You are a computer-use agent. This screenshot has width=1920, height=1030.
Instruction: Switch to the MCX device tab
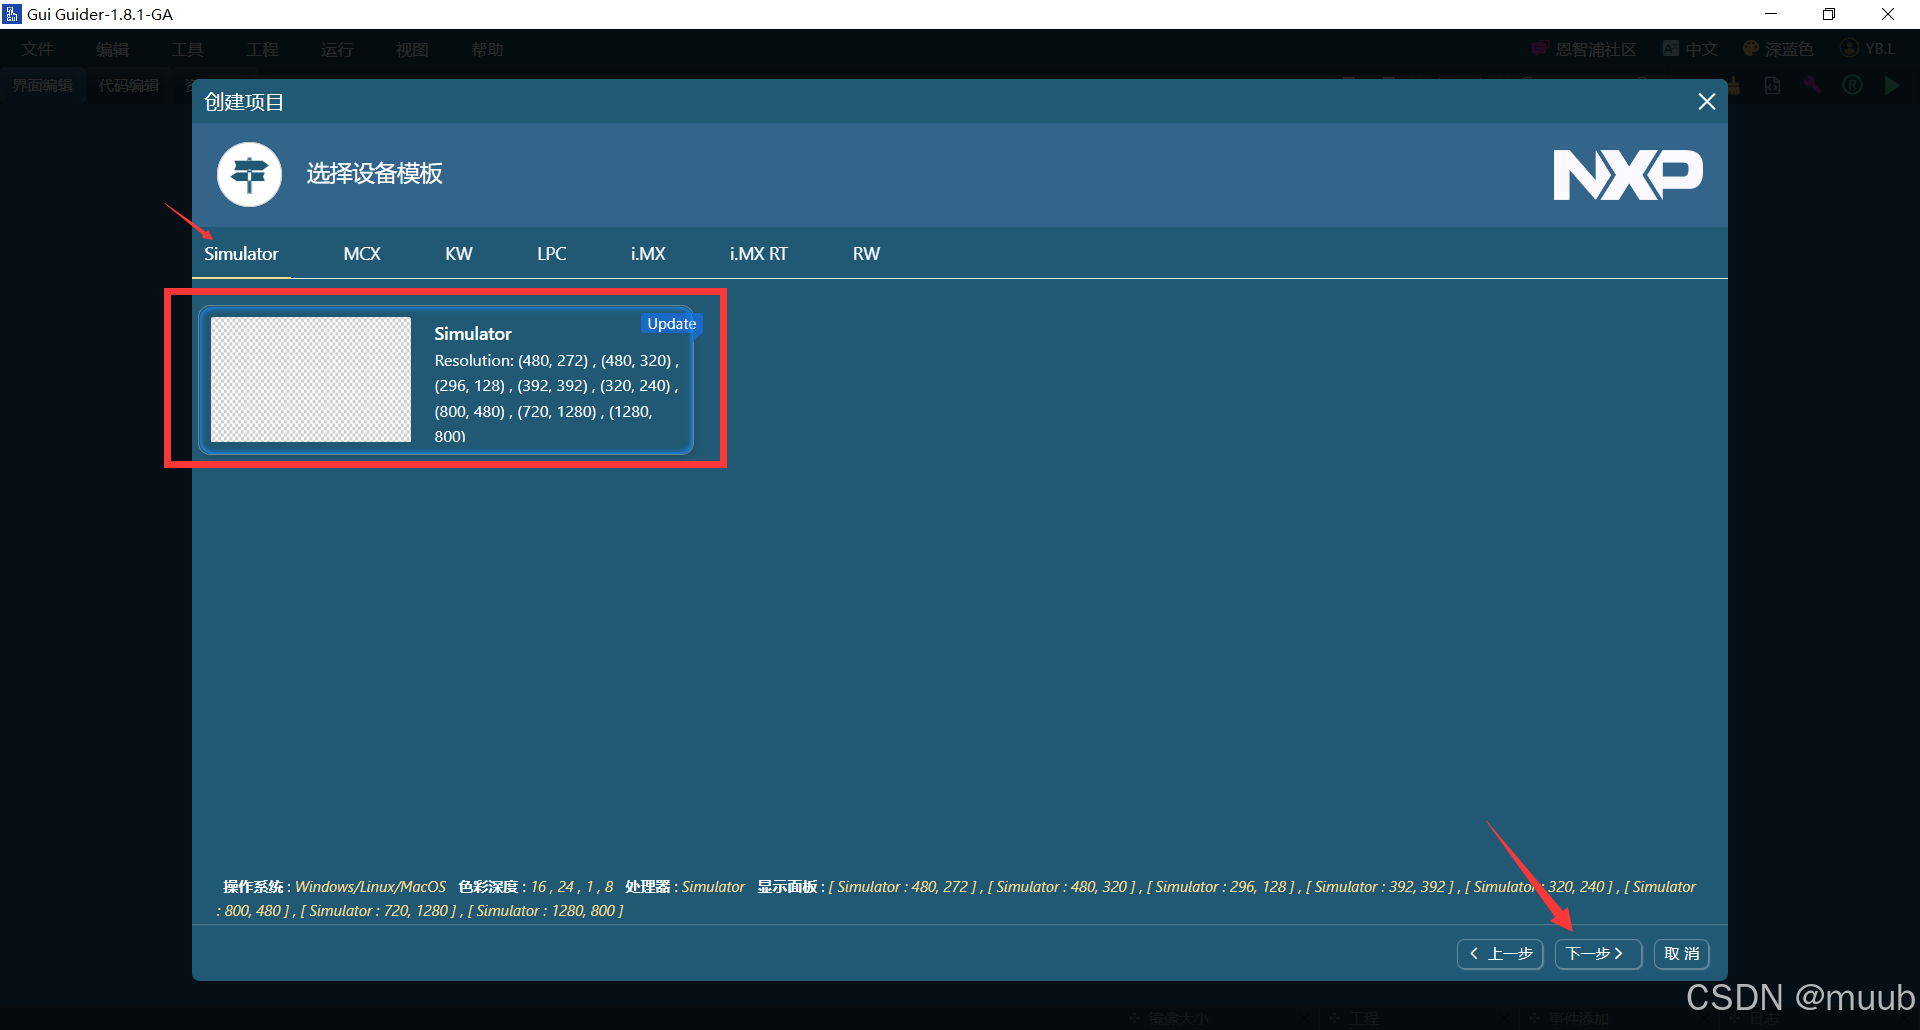coord(362,253)
